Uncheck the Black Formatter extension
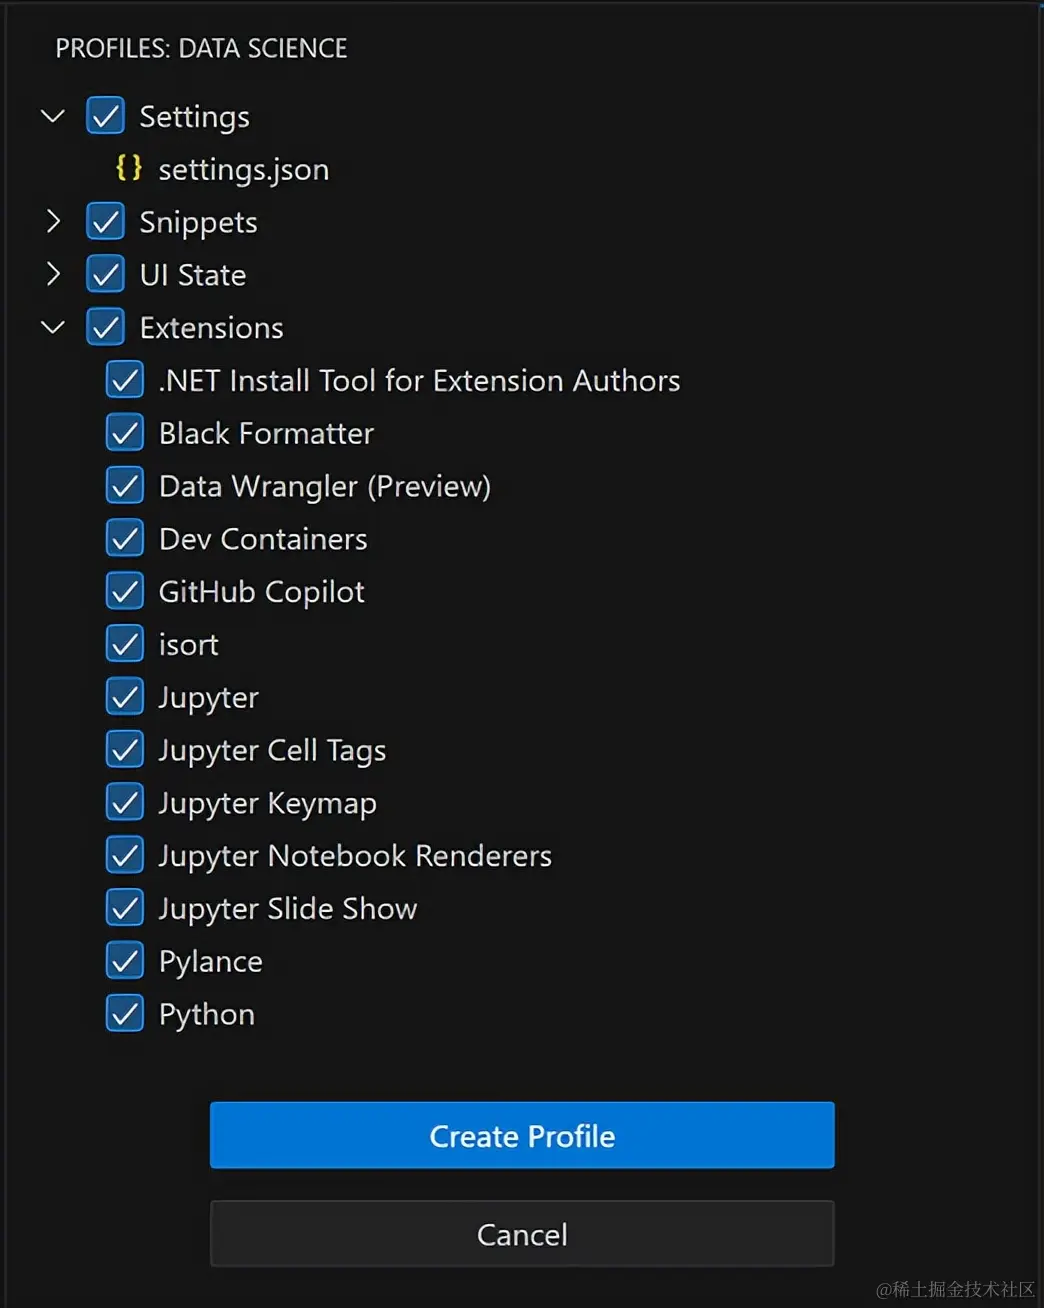Image resolution: width=1044 pixels, height=1308 pixels. coord(125,433)
